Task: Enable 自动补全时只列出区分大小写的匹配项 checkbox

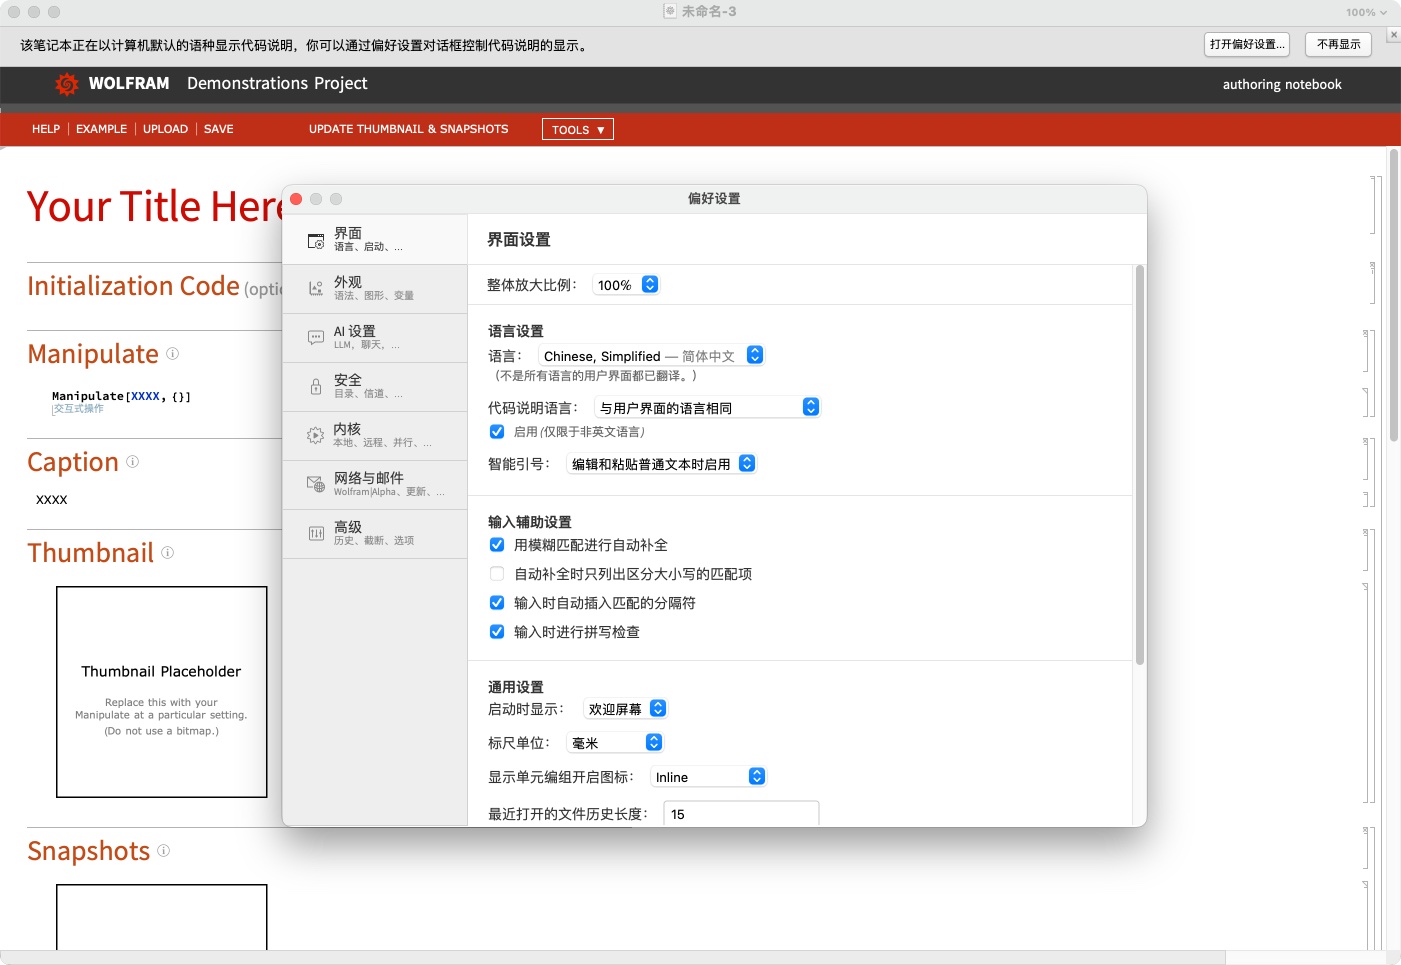Action: (497, 574)
